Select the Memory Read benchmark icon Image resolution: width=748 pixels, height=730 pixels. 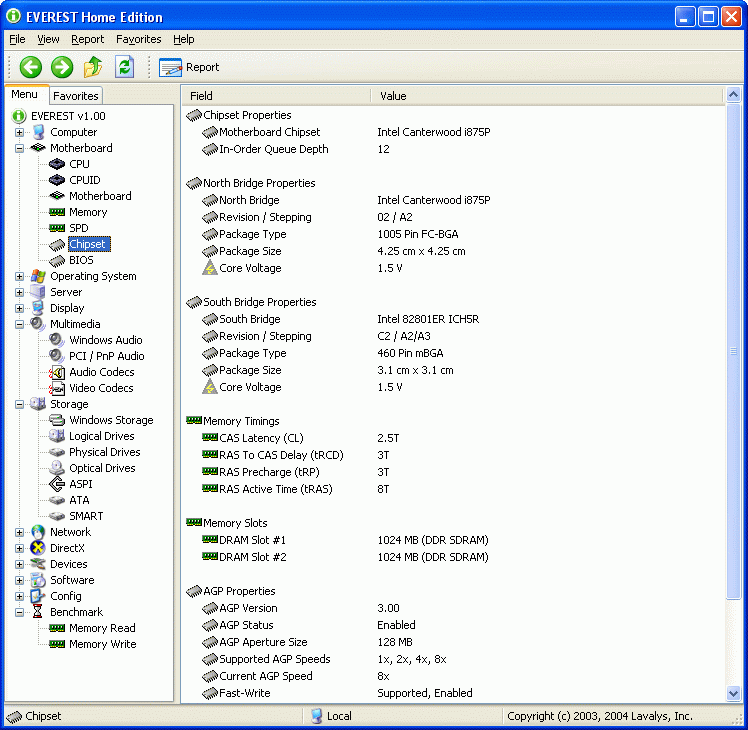click(x=57, y=628)
